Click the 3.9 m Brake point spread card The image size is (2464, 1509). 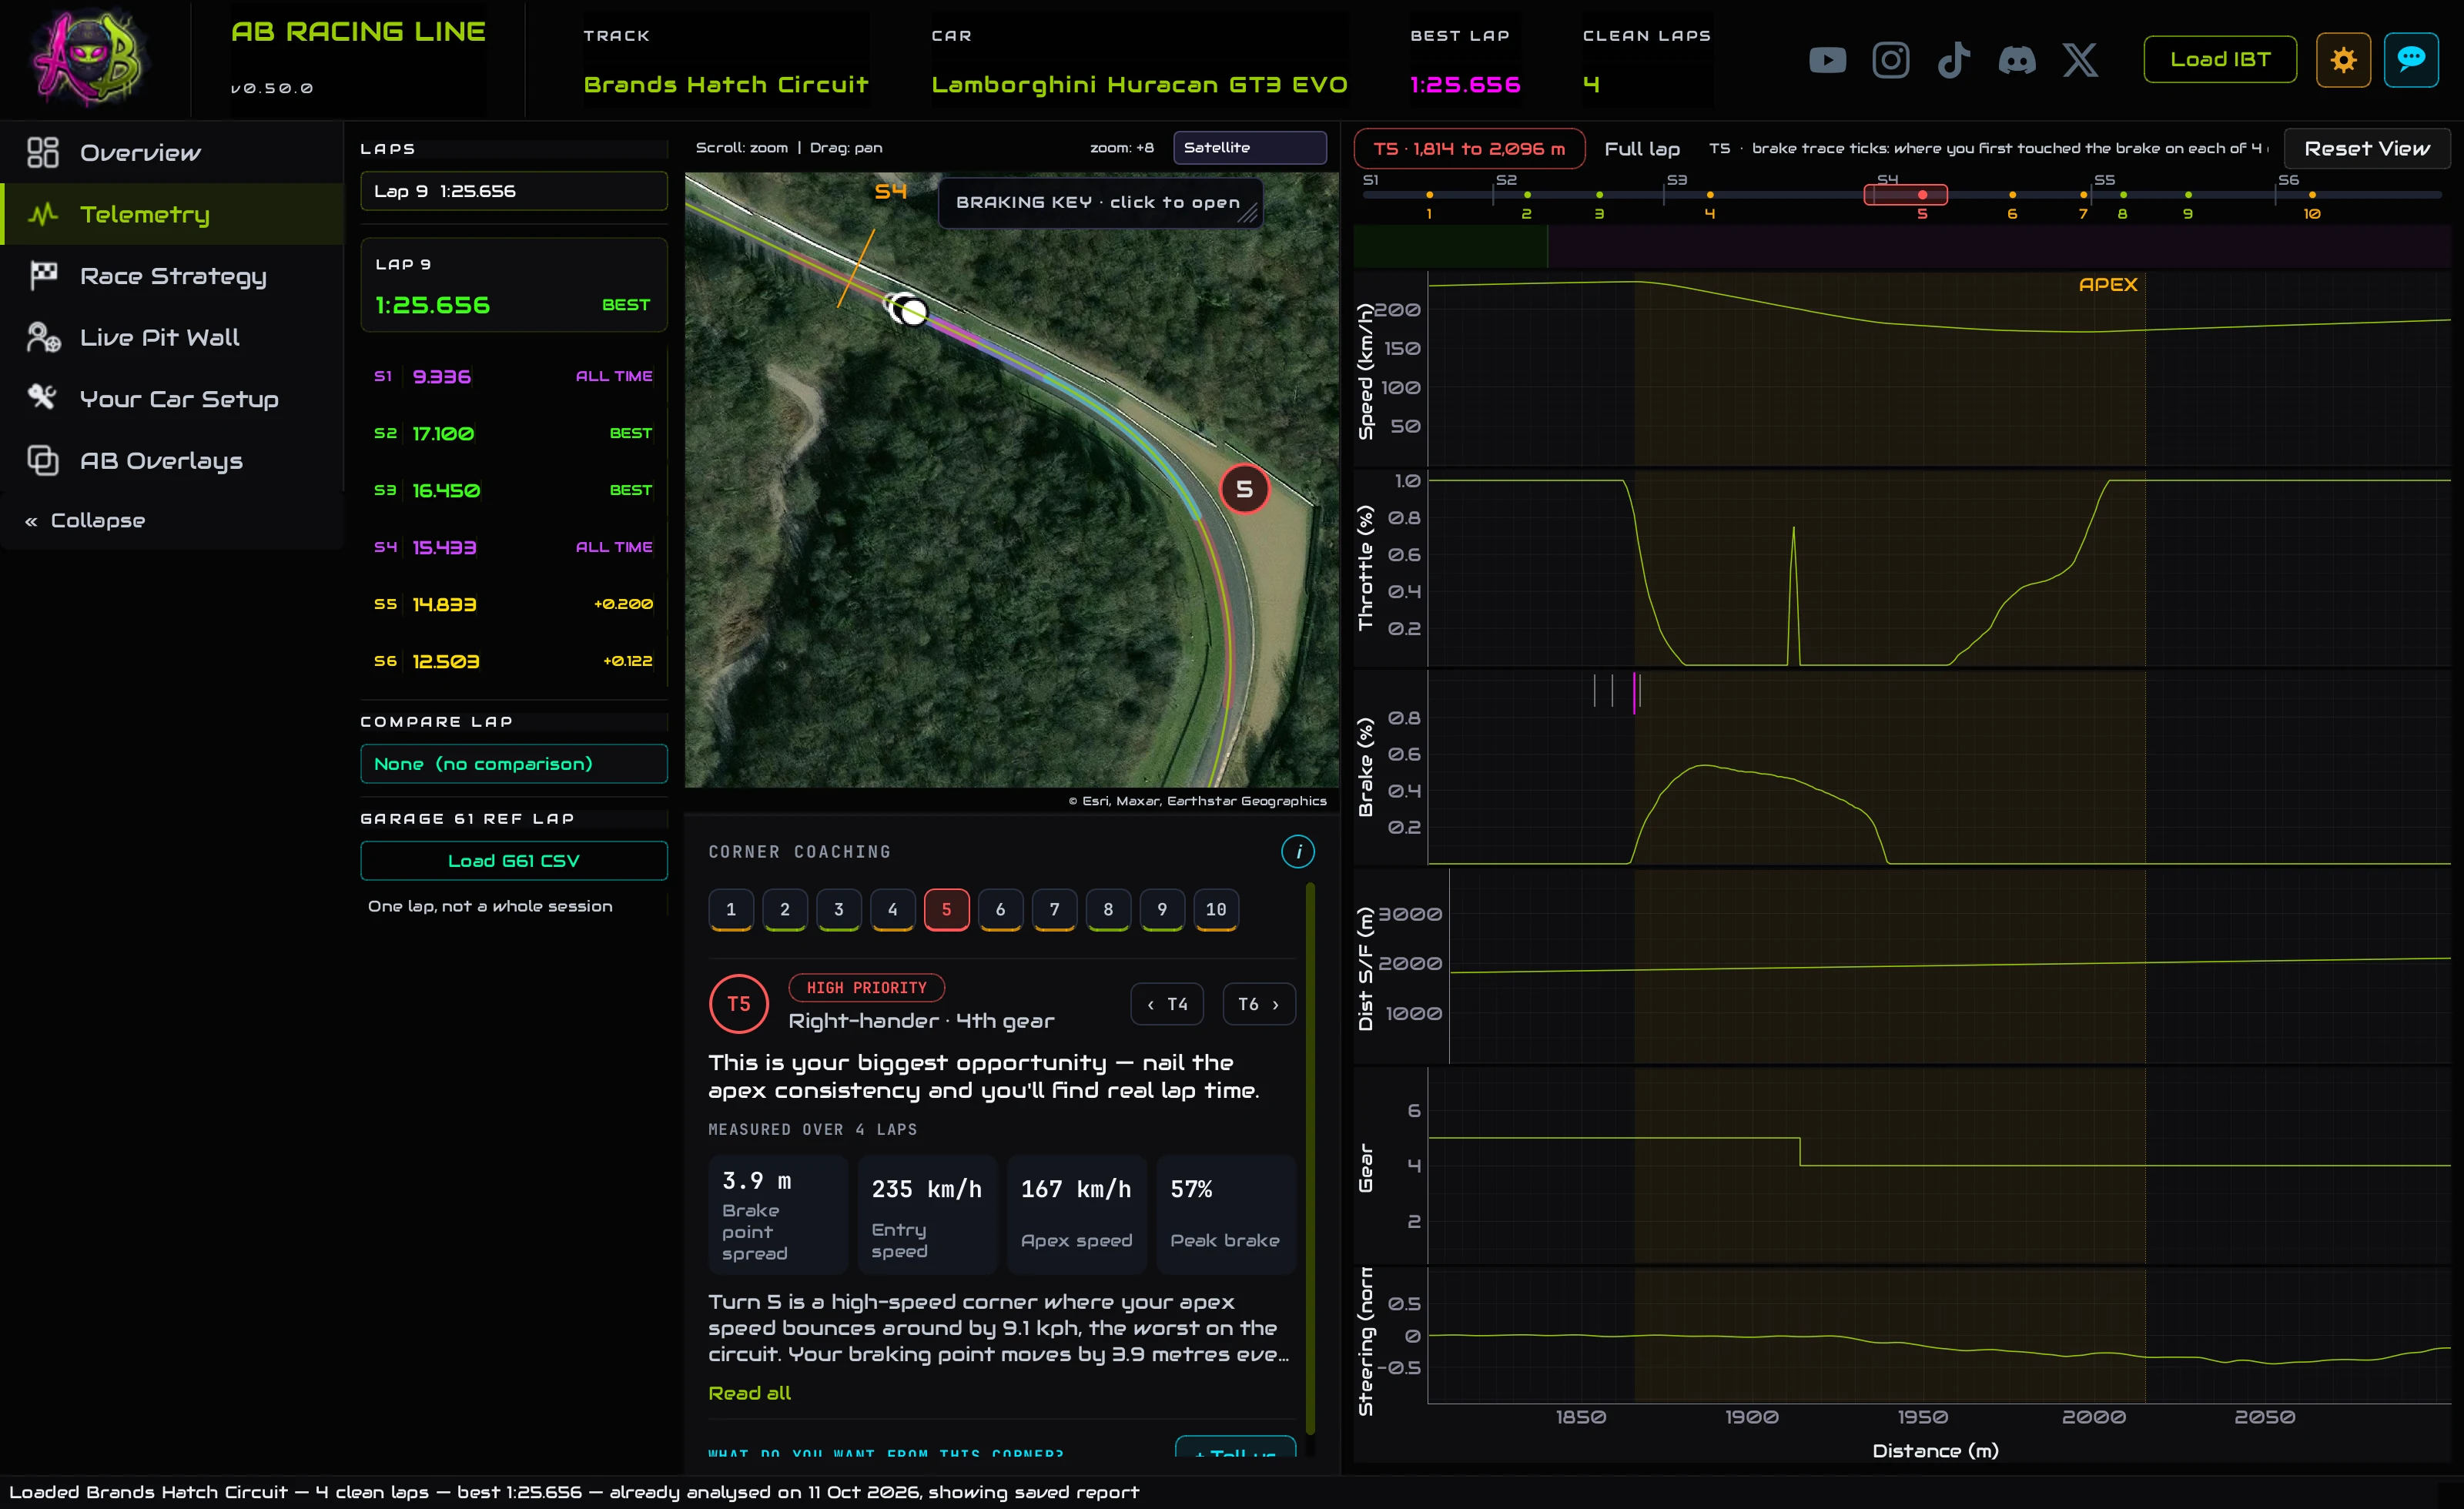[x=777, y=1214]
